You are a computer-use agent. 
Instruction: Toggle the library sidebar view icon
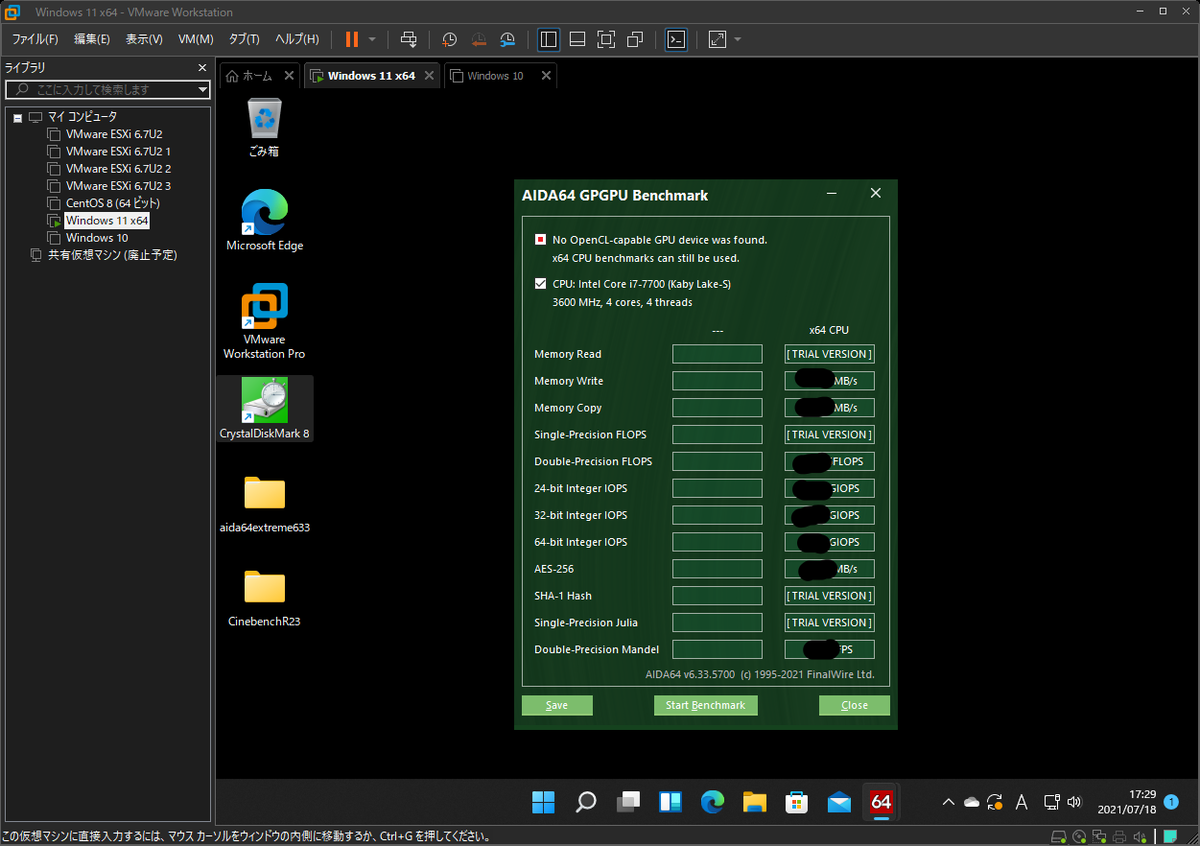[x=548, y=39]
